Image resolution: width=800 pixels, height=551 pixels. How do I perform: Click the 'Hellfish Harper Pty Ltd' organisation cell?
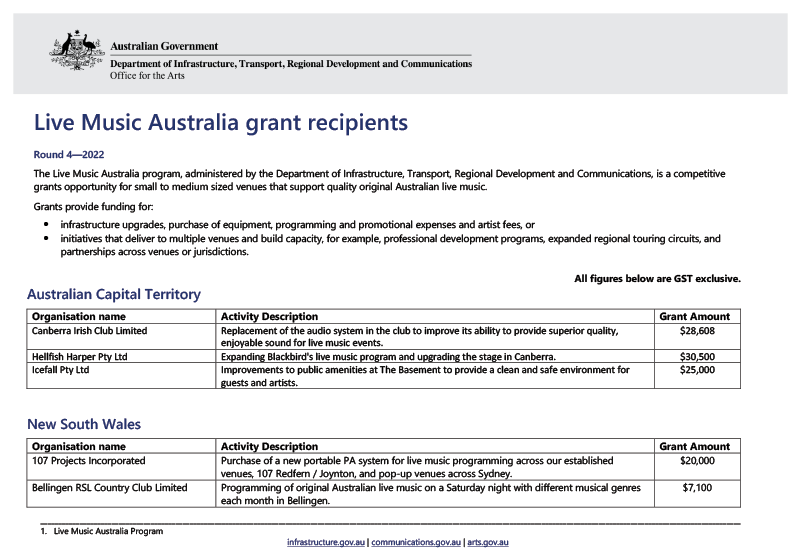pyautogui.click(x=82, y=357)
